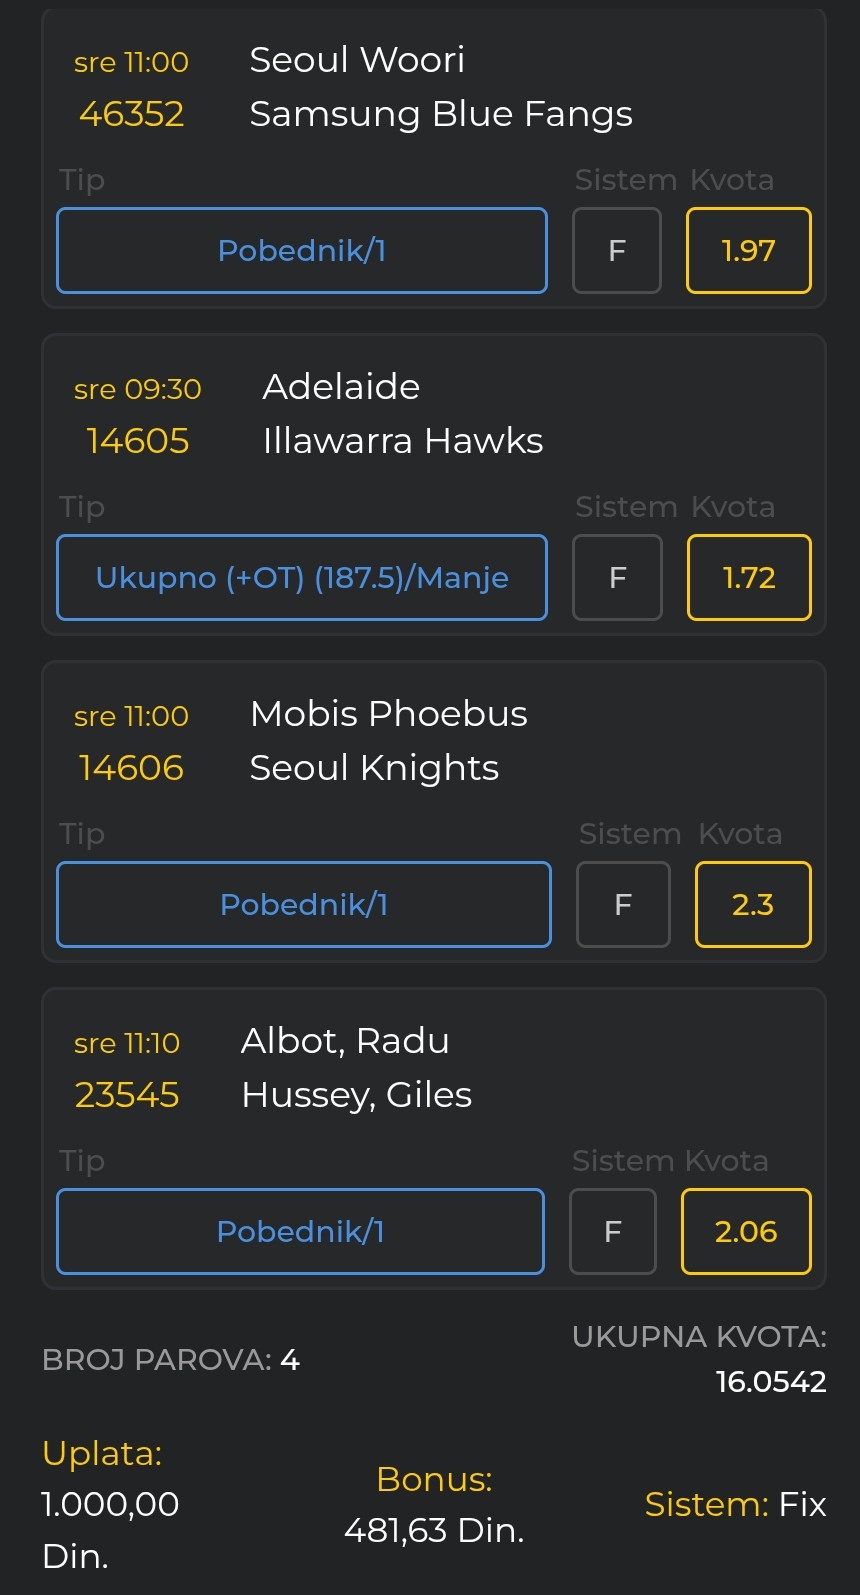Tap the Bonus 481,63 Din. amount
The width and height of the screenshot is (860, 1595).
pos(434,1530)
